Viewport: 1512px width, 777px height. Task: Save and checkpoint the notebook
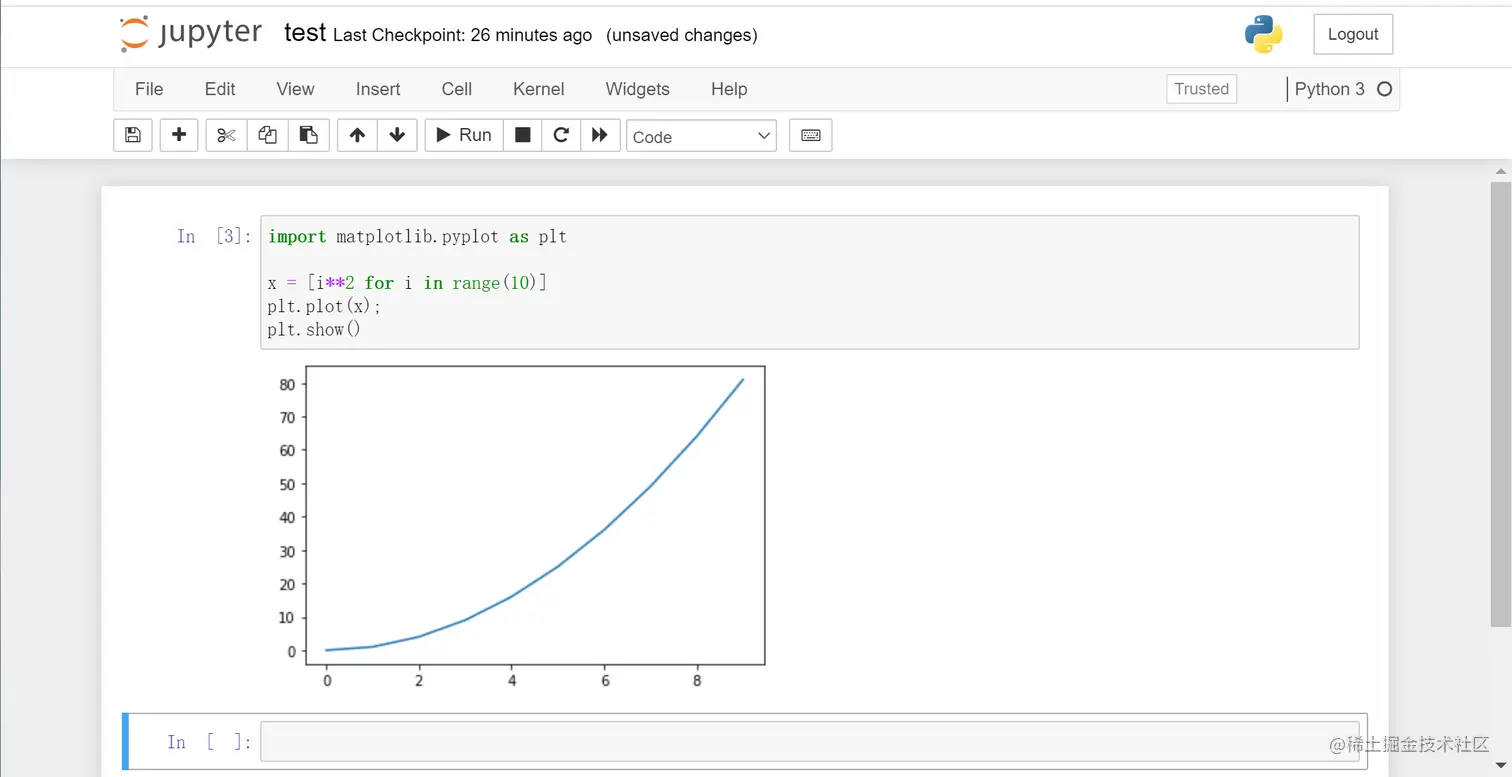[133, 135]
